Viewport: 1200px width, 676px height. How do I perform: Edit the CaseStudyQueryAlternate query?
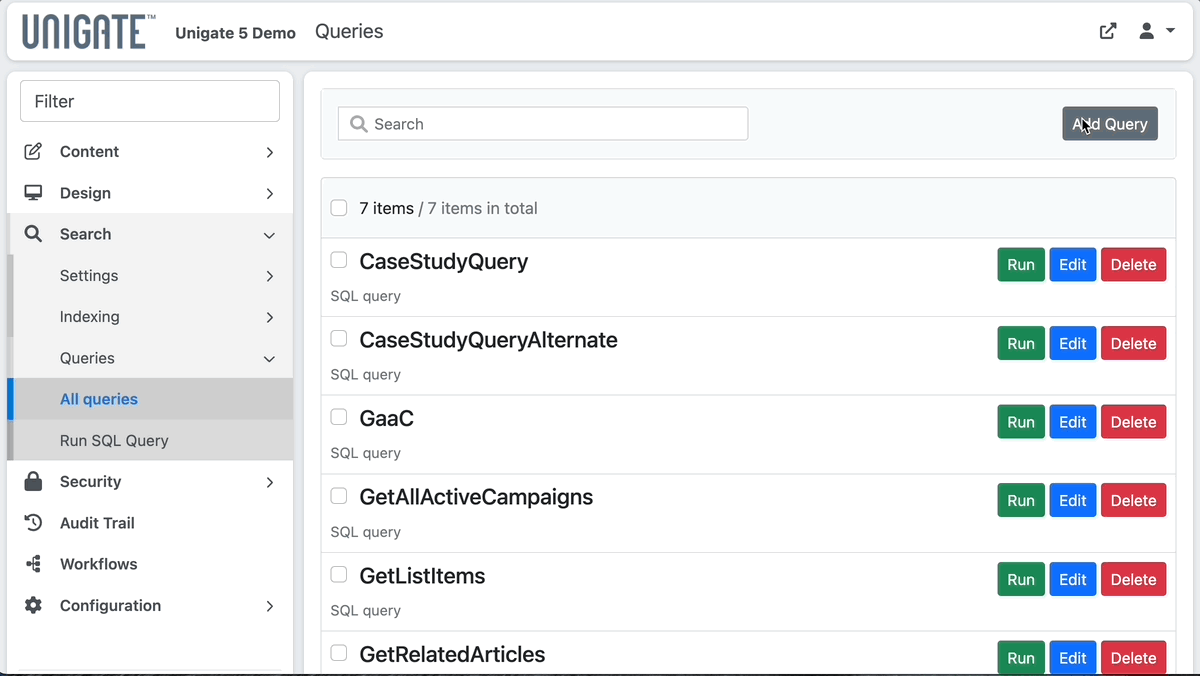(x=1073, y=343)
